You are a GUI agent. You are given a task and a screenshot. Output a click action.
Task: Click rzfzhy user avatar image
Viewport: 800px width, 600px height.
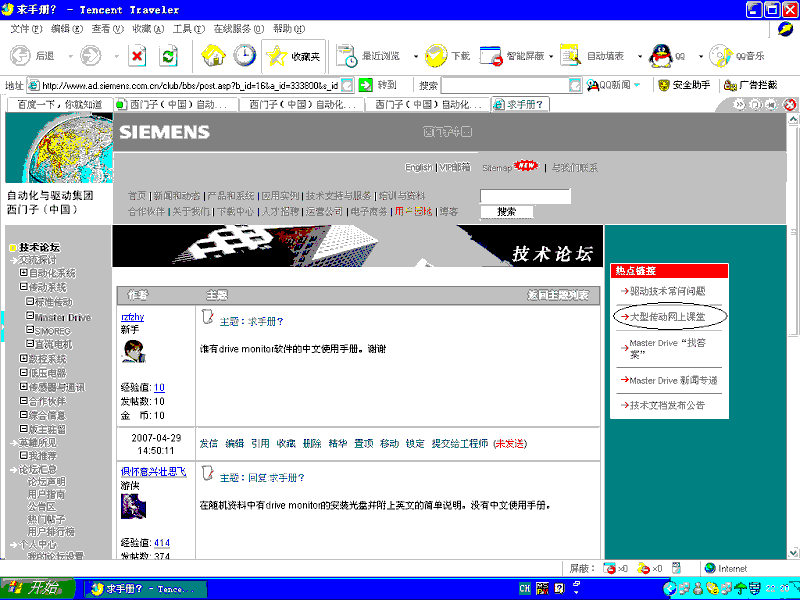point(134,352)
